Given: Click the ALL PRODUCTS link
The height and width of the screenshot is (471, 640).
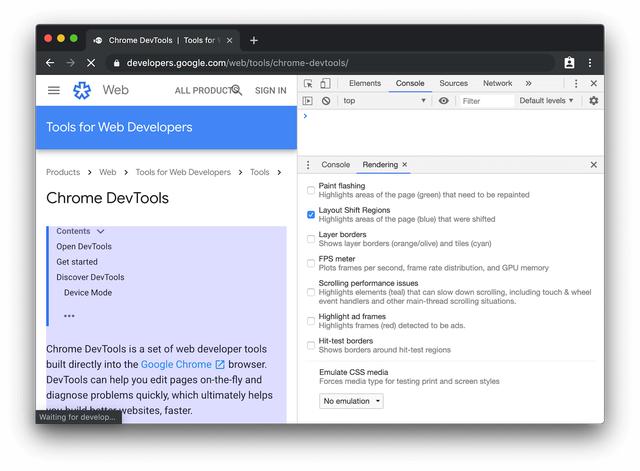Looking at the screenshot, I should point(203,91).
